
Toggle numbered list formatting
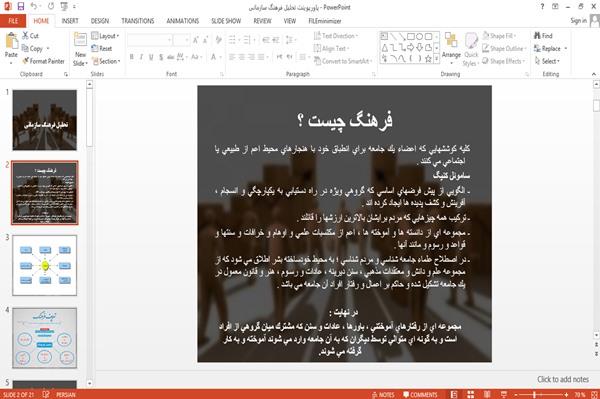[x=247, y=39]
